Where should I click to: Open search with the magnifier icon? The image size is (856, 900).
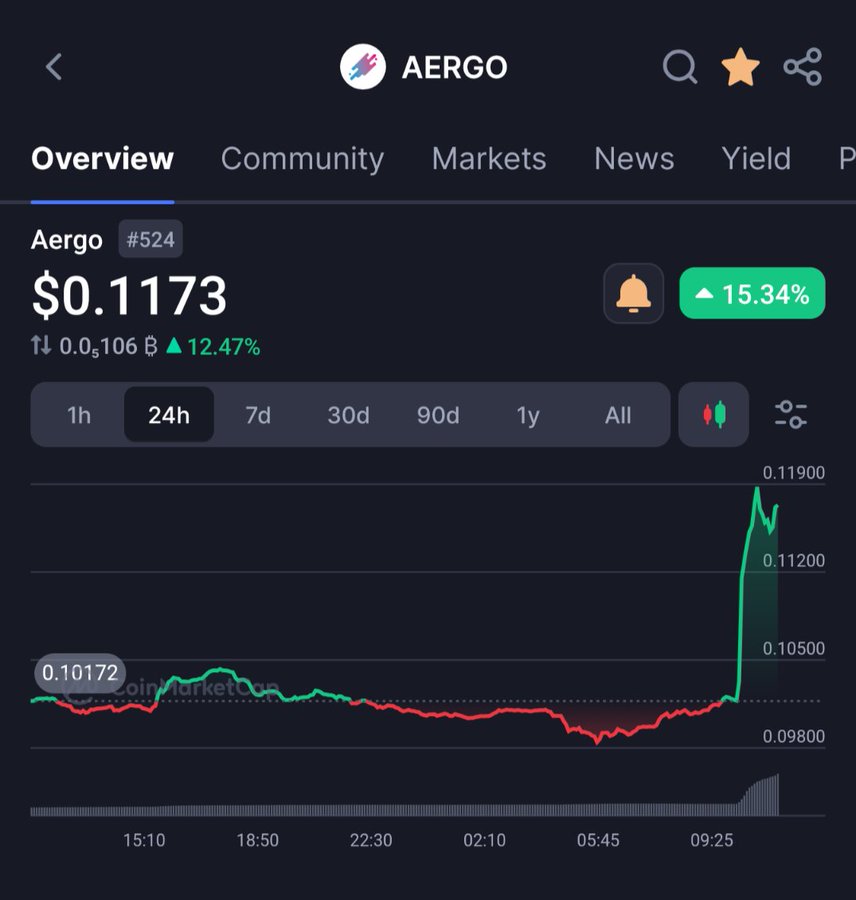(680, 68)
